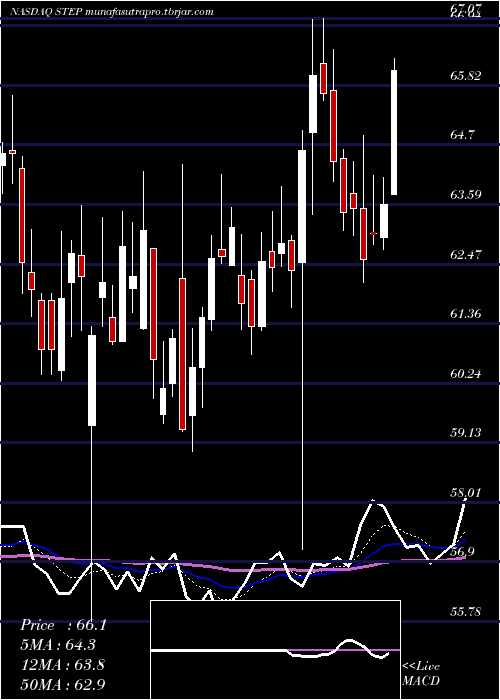Screen dimensions: 500x700
Task: Click the 59.13 price axis label
Action: 466,433
